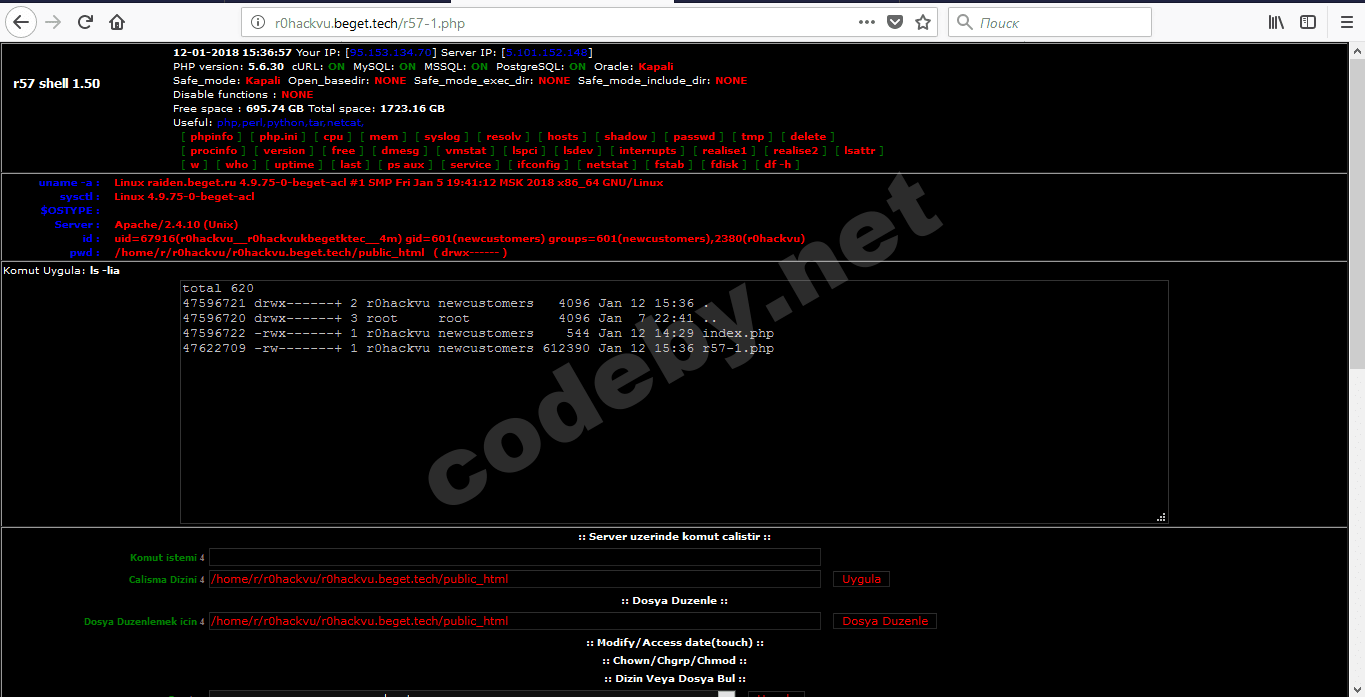Click the free link

343,150
